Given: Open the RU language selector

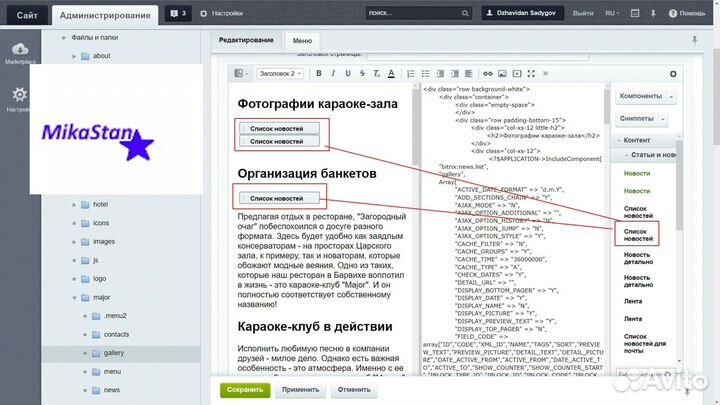Looking at the screenshot, I should (612, 13).
